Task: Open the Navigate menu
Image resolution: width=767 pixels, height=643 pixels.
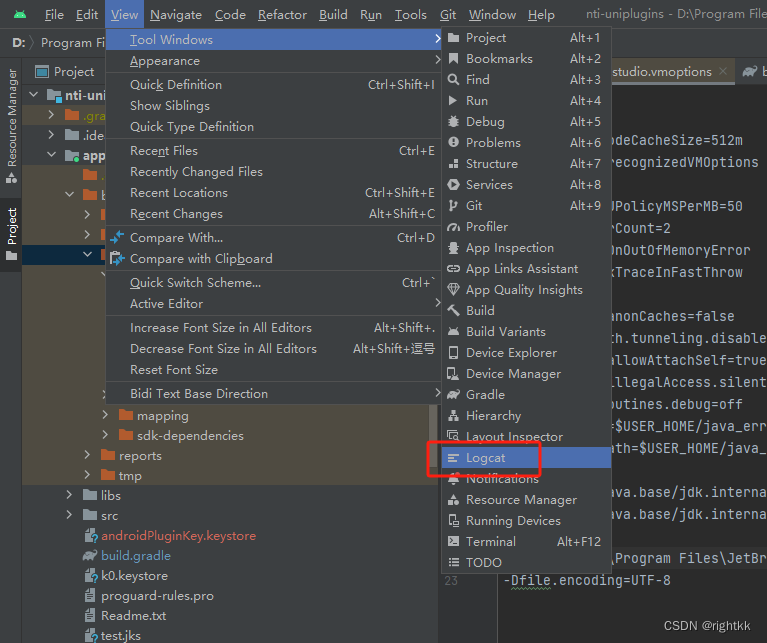Action: pyautogui.click(x=176, y=15)
